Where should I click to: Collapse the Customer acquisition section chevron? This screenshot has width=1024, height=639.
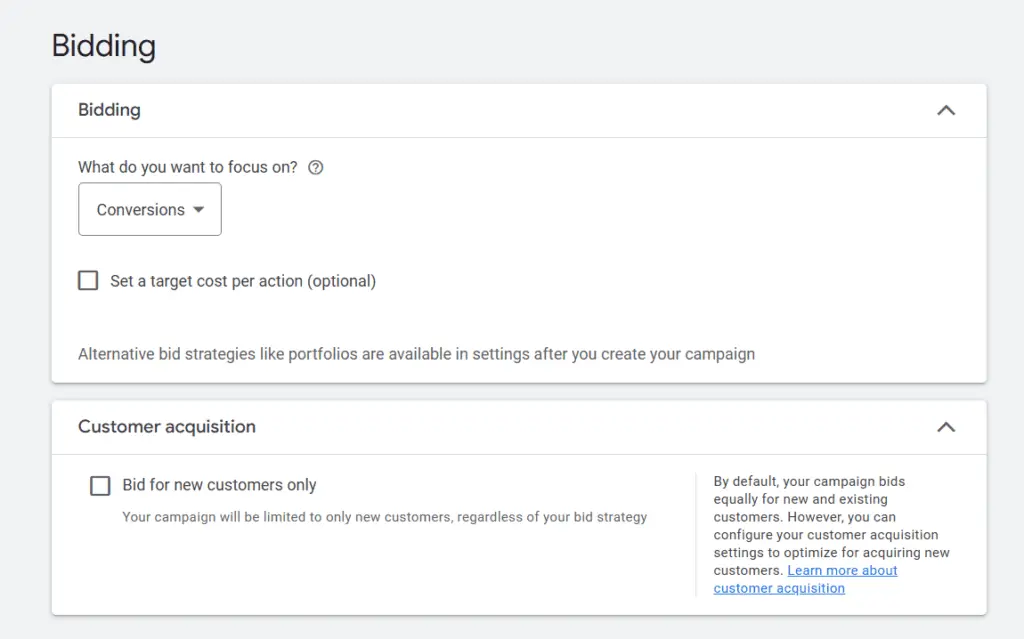coord(945,428)
